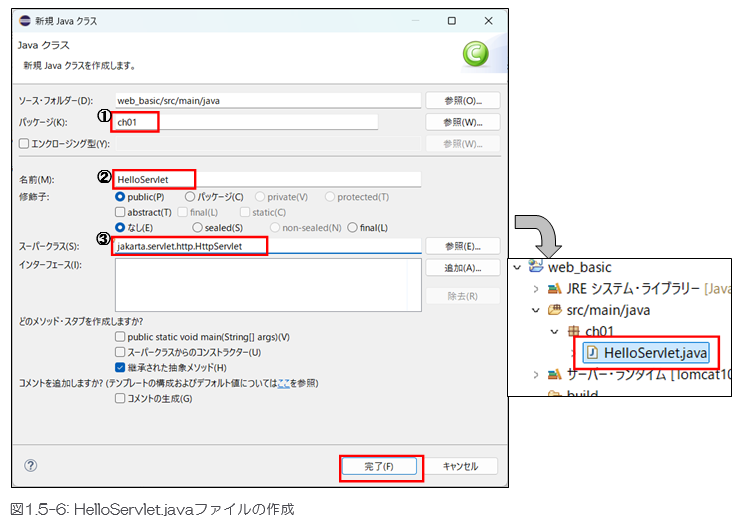Click the web_basic project icon
736x521 pixels.
tap(536, 267)
